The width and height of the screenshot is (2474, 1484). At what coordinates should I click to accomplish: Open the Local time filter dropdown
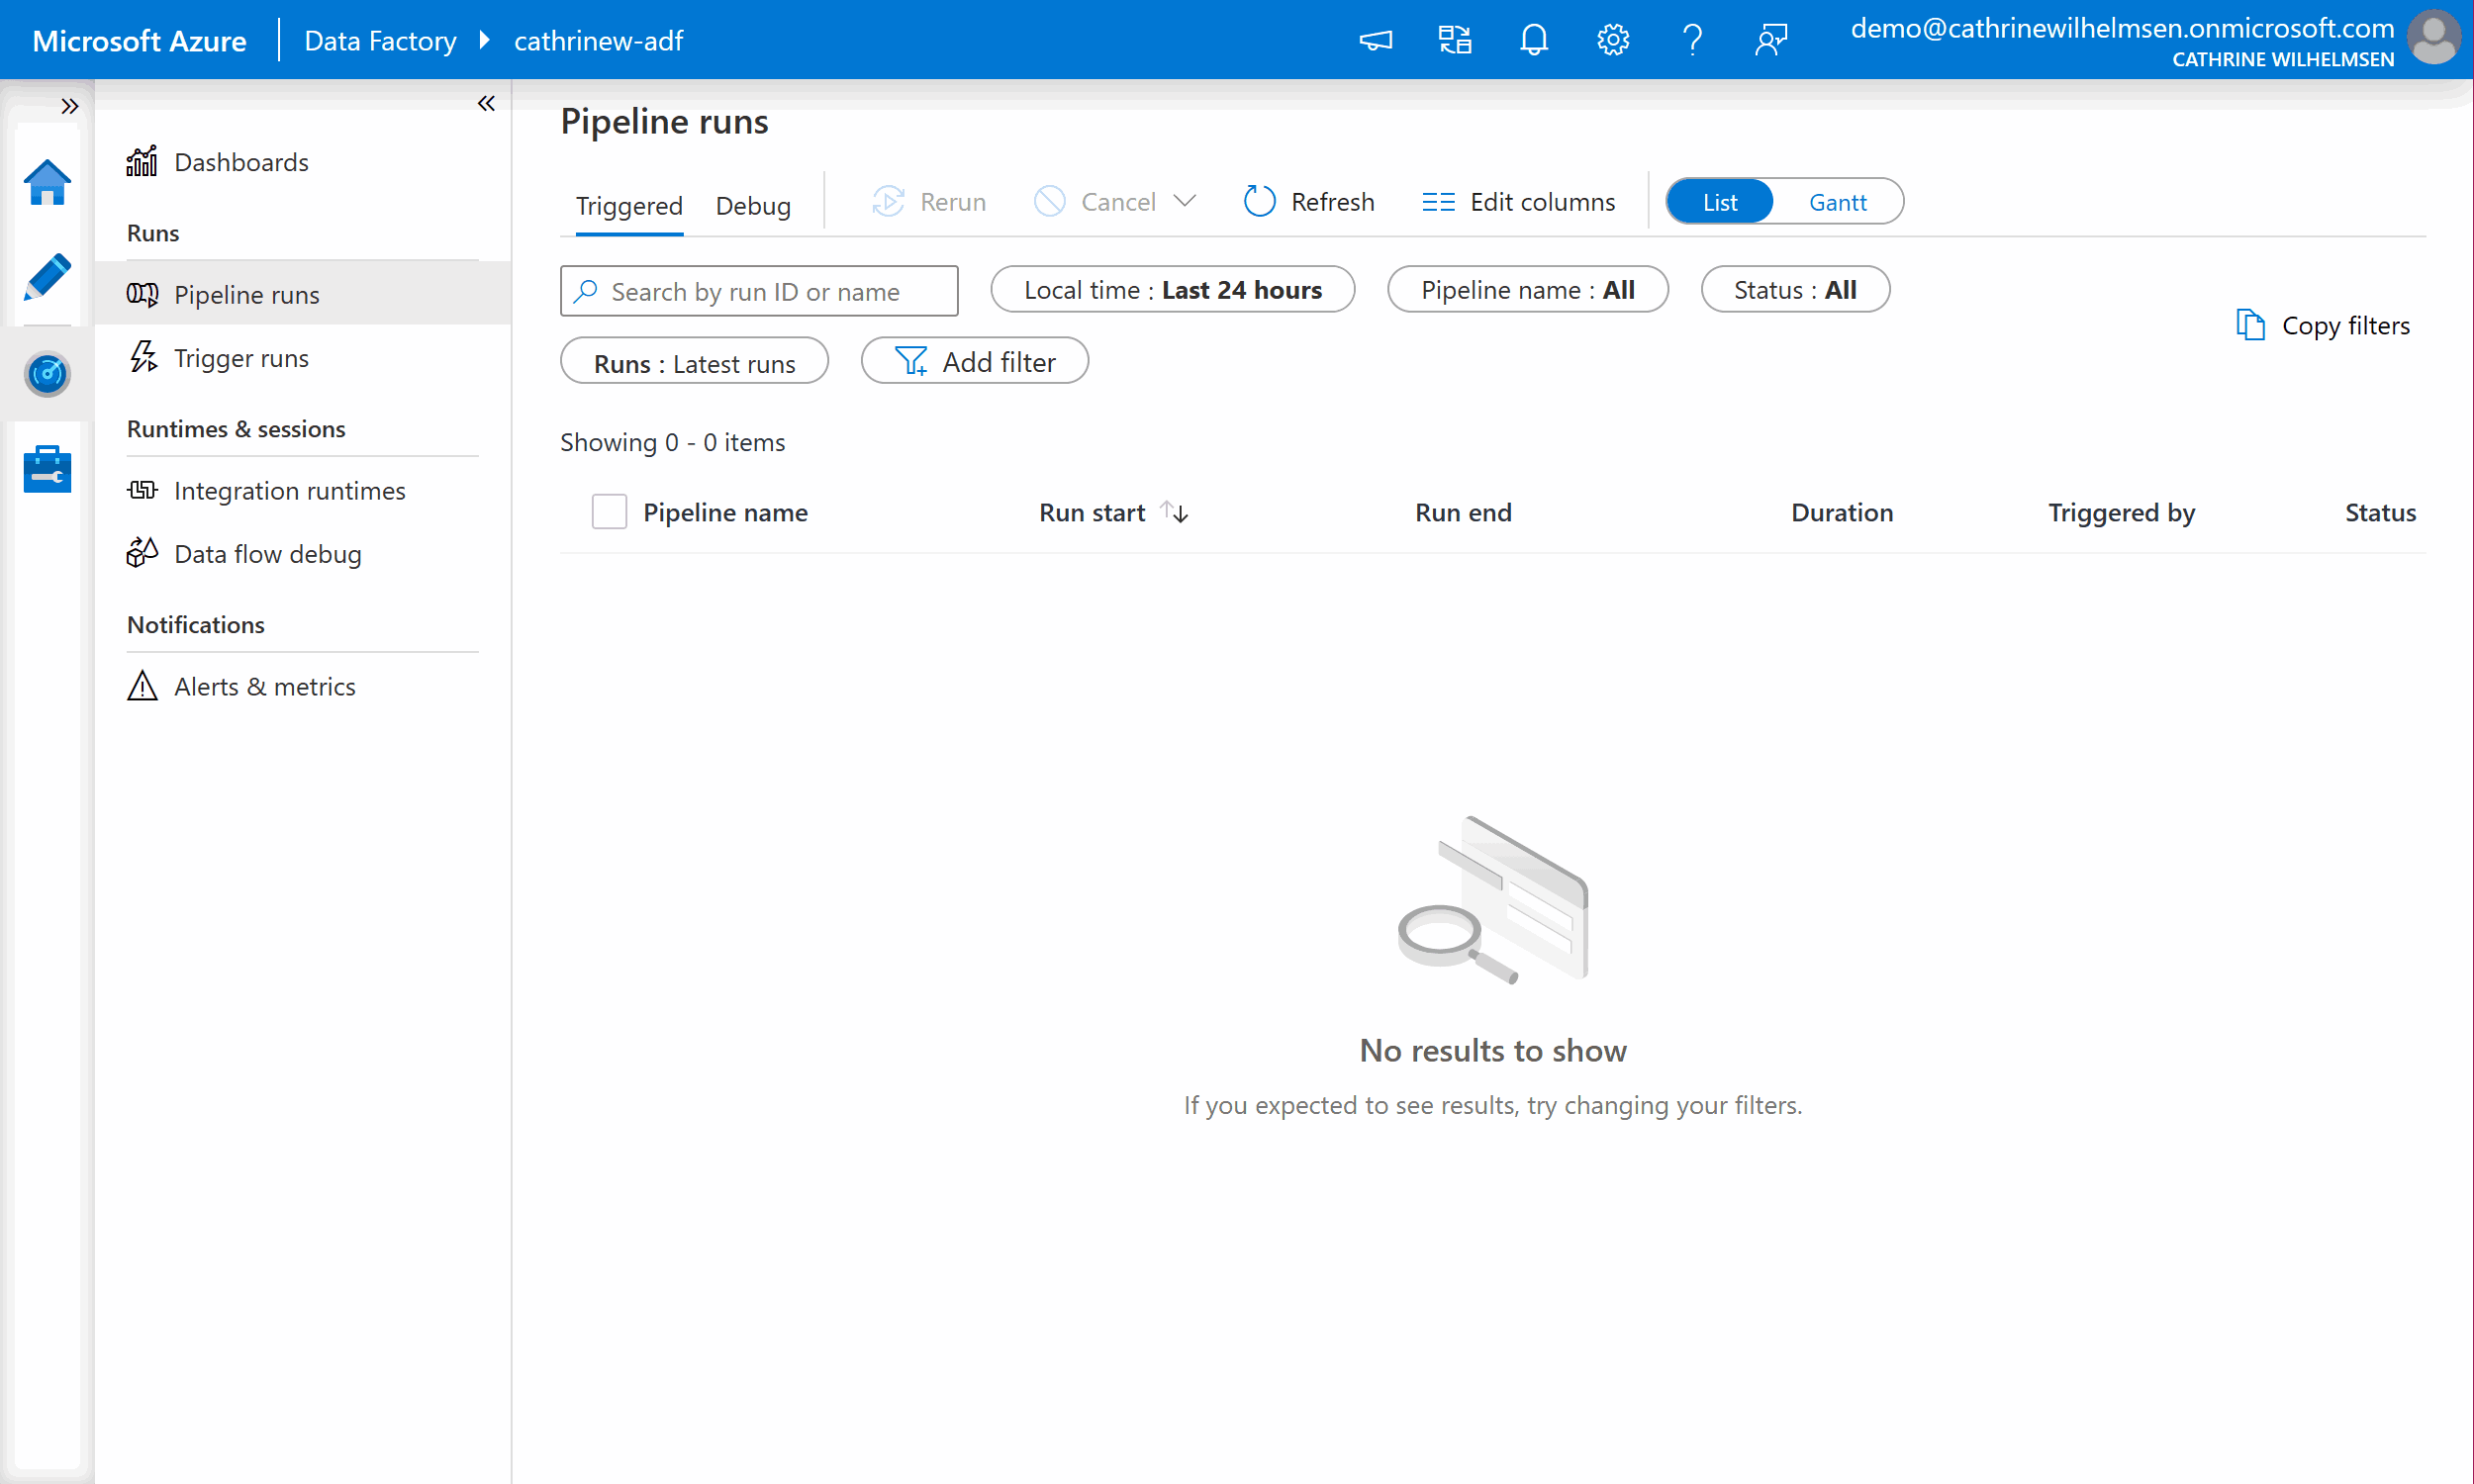pos(1172,290)
